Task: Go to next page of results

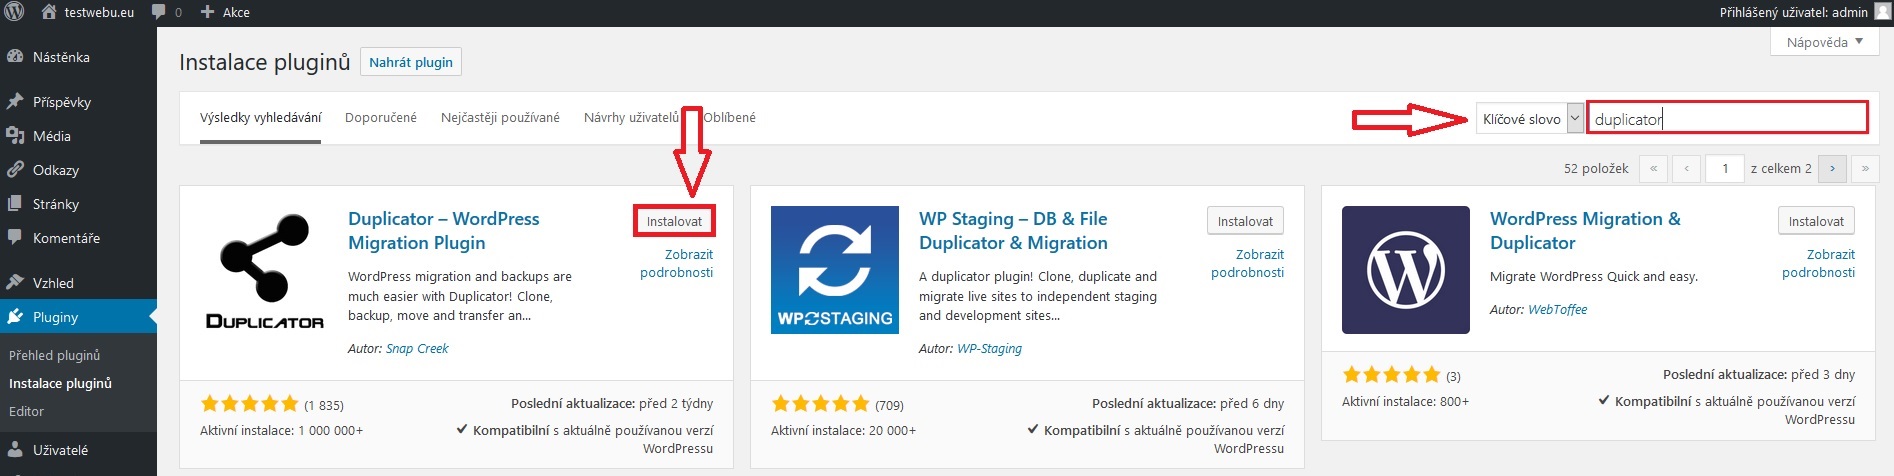Action: pyautogui.click(x=1832, y=168)
